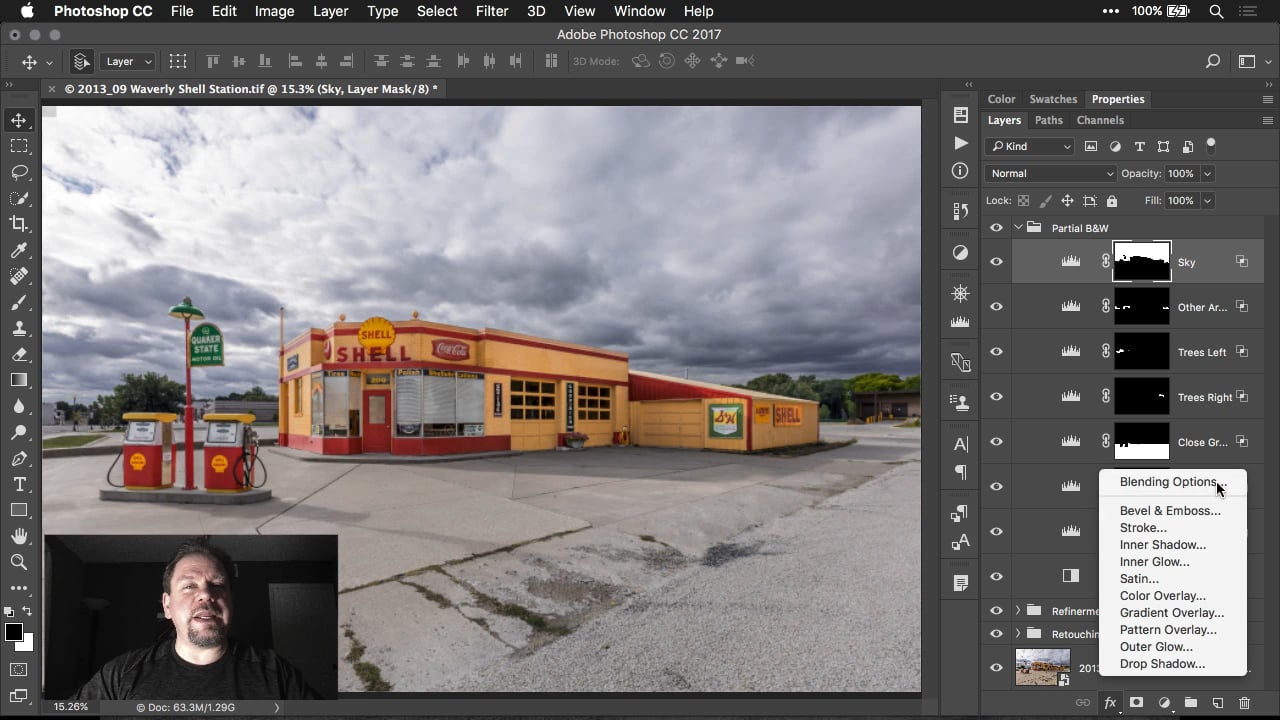Image resolution: width=1280 pixels, height=720 pixels.
Task: Select the Quick Selection tool
Action: [19, 198]
